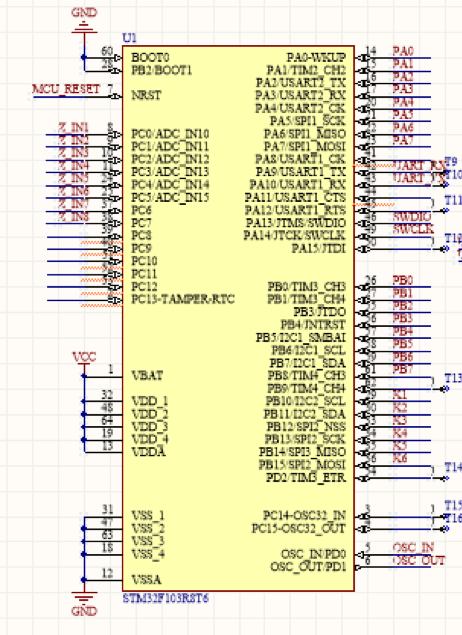This screenshot has width=462, height=635.
Task: Click the PA0-WKUP pin name
Action: (316, 58)
